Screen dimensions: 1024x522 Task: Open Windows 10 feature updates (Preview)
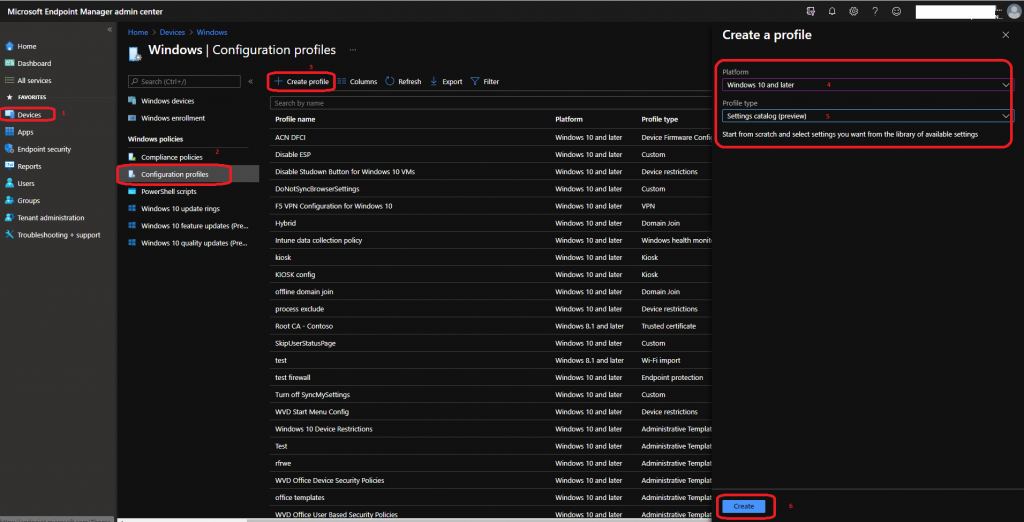(x=194, y=225)
